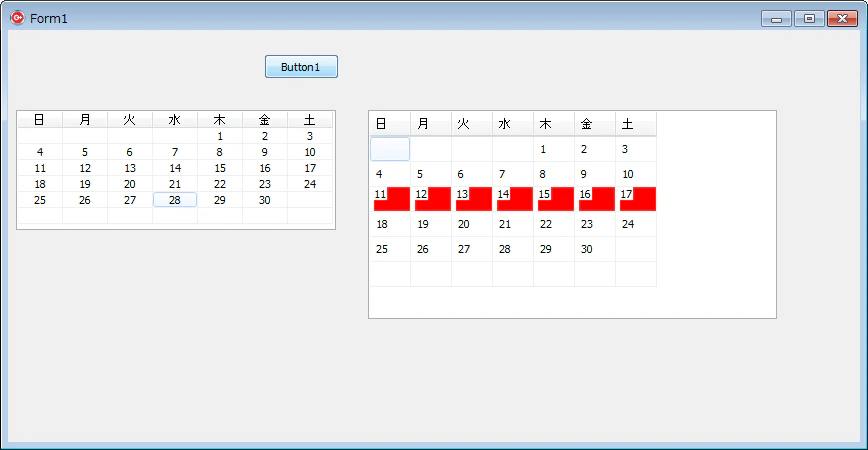Click the 土 header in the smaller calendar
Screen dimensions: 868x450
[x=310, y=120]
